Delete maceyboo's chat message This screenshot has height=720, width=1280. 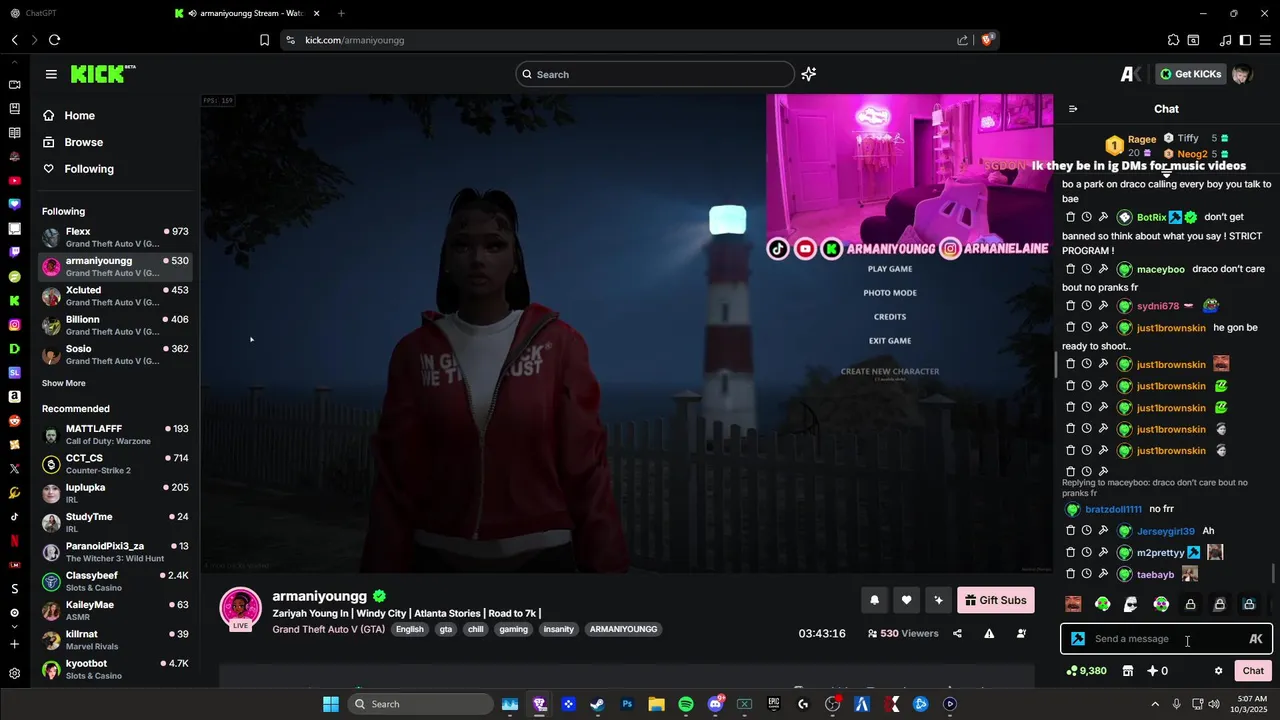tap(1070, 269)
